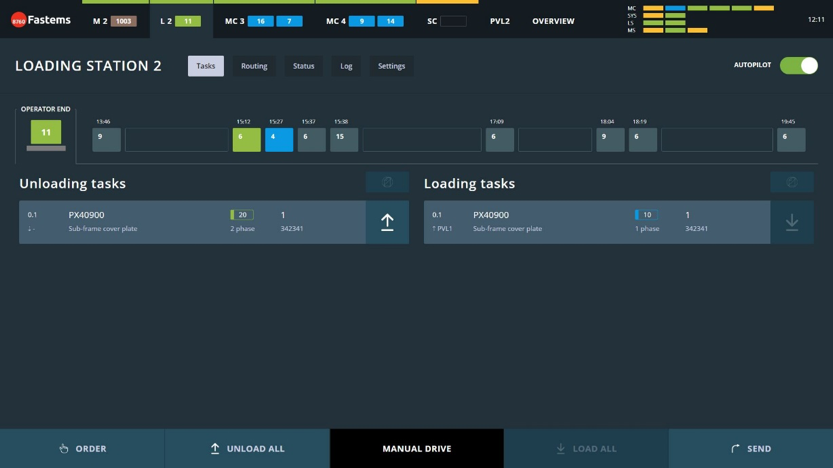Click the refresh icon above Unloading tasks

387,182
